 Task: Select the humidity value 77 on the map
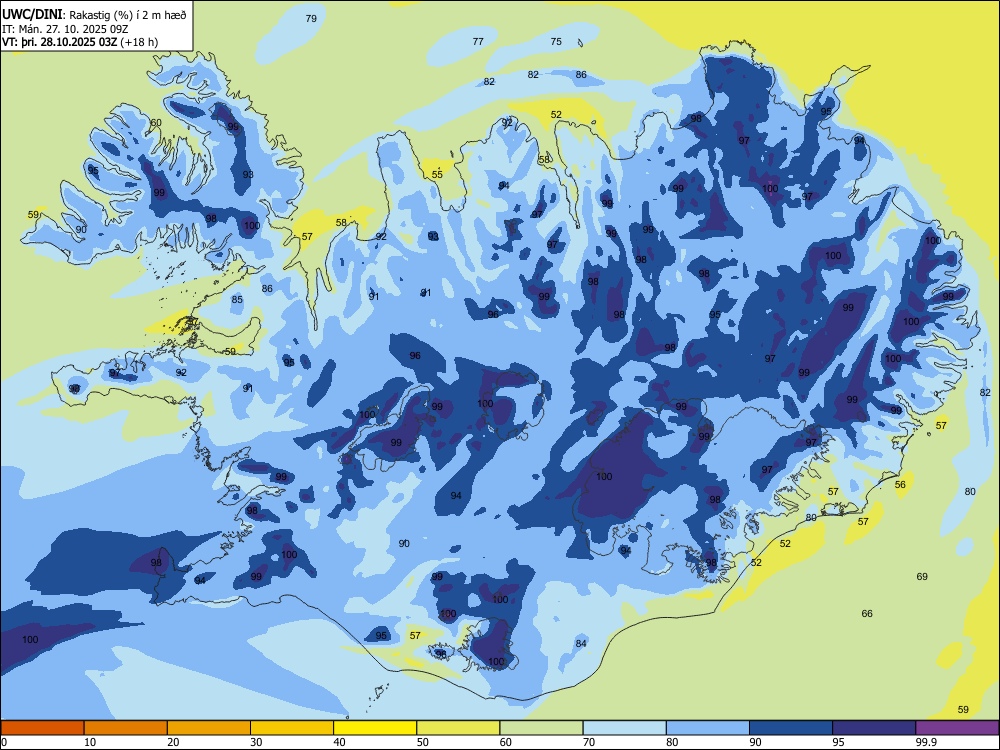(x=478, y=41)
